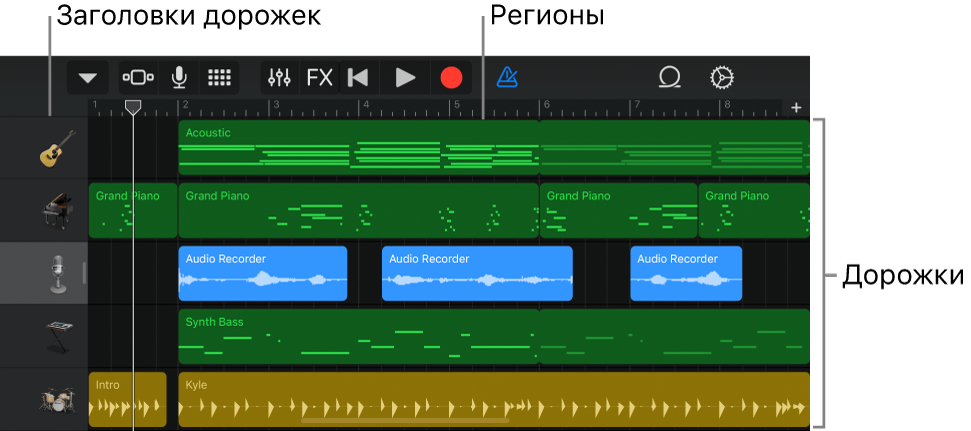The image size is (971, 431).
Task: Select the Kyle drummer region
Action: tap(494, 399)
